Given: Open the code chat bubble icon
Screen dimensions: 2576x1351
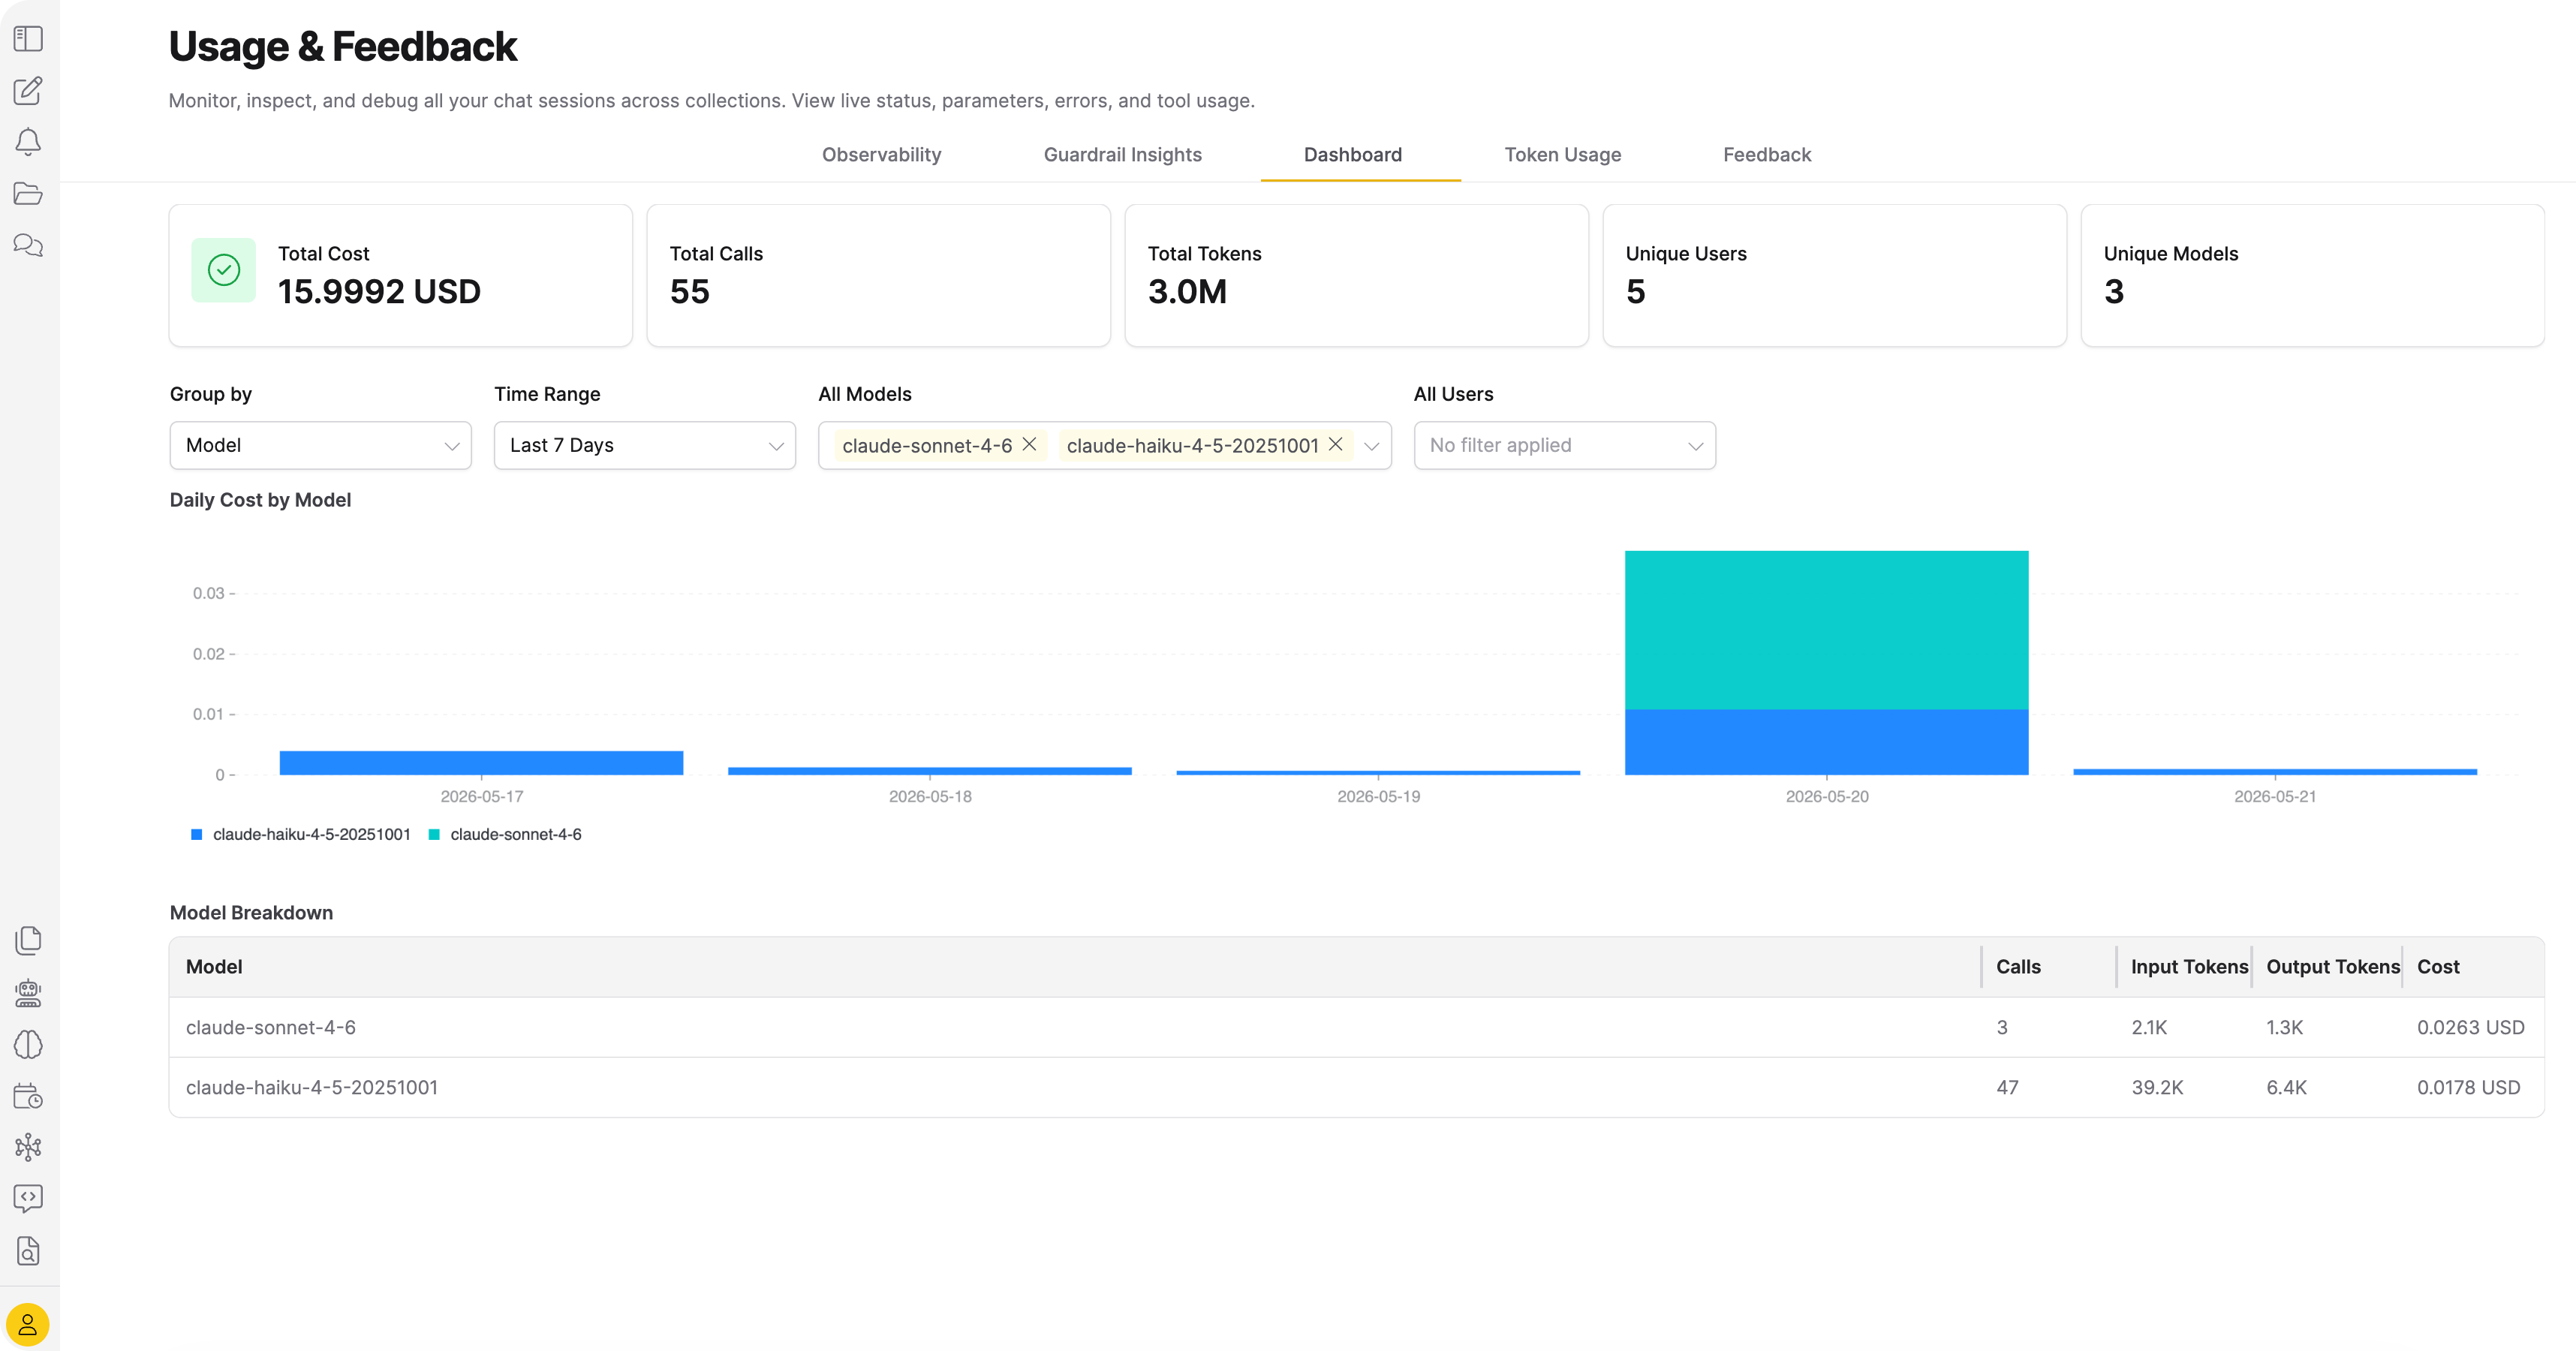Looking at the screenshot, I should click(x=28, y=1198).
